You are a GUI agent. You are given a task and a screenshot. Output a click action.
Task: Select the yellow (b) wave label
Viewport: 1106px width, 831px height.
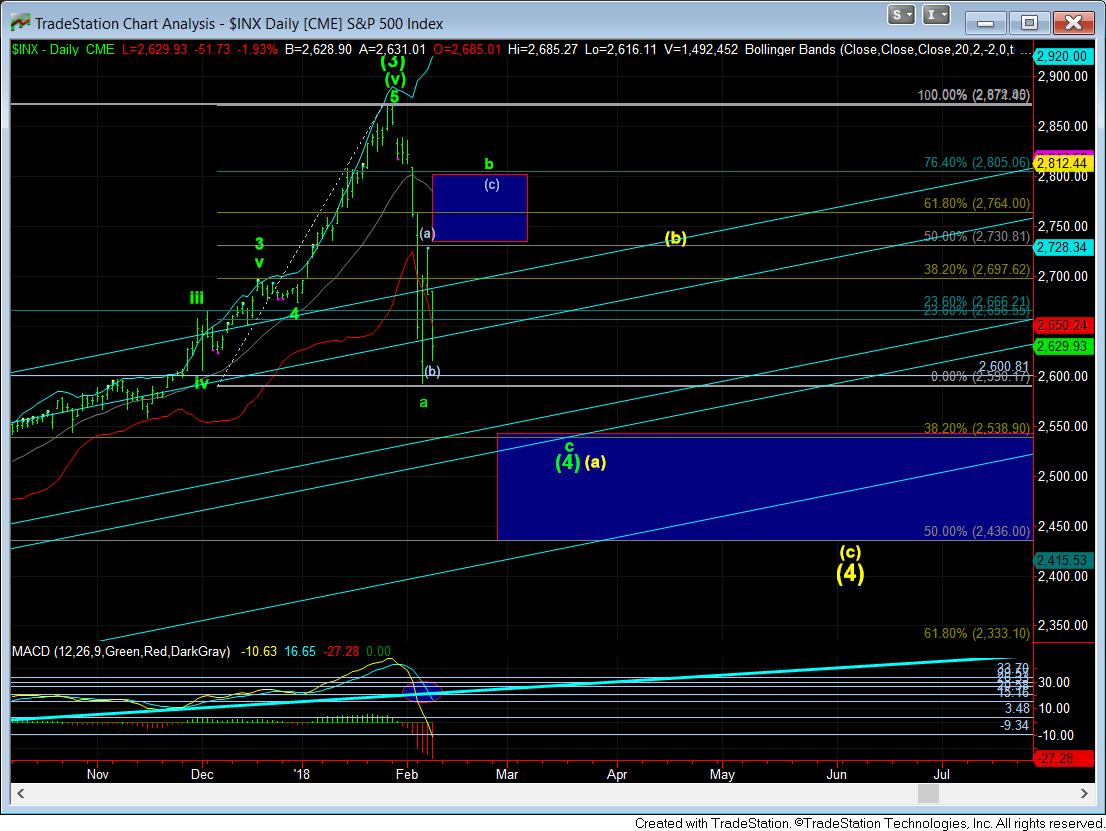tap(676, 238)
